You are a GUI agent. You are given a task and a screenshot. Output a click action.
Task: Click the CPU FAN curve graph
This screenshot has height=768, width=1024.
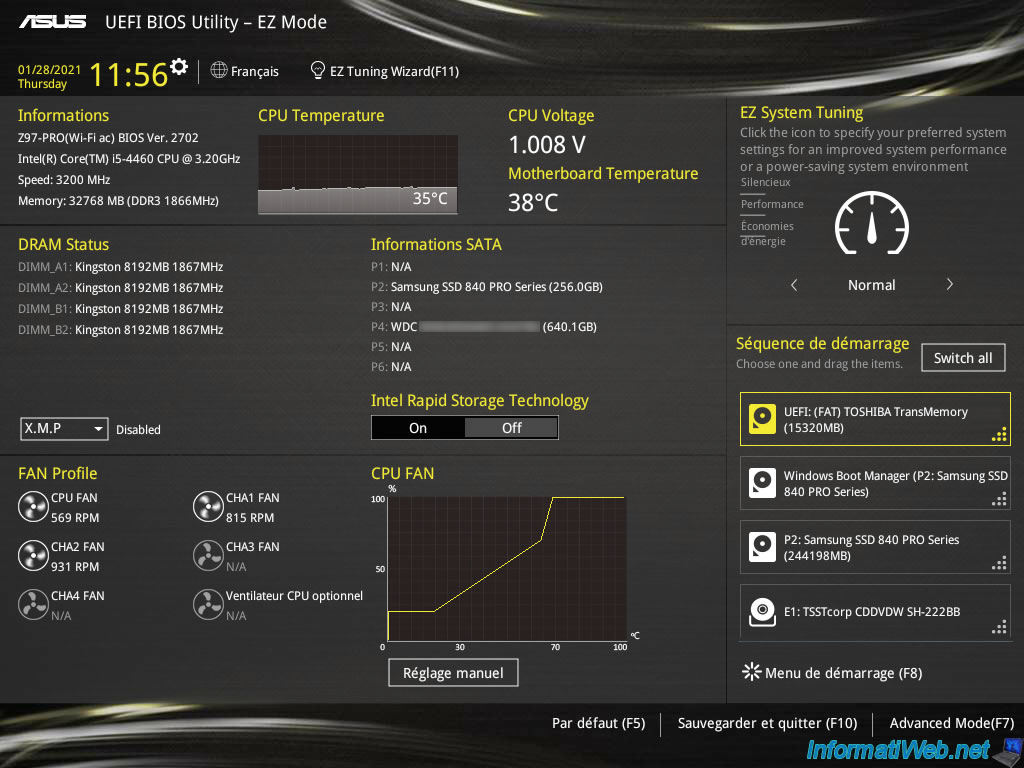coord(505,567)
